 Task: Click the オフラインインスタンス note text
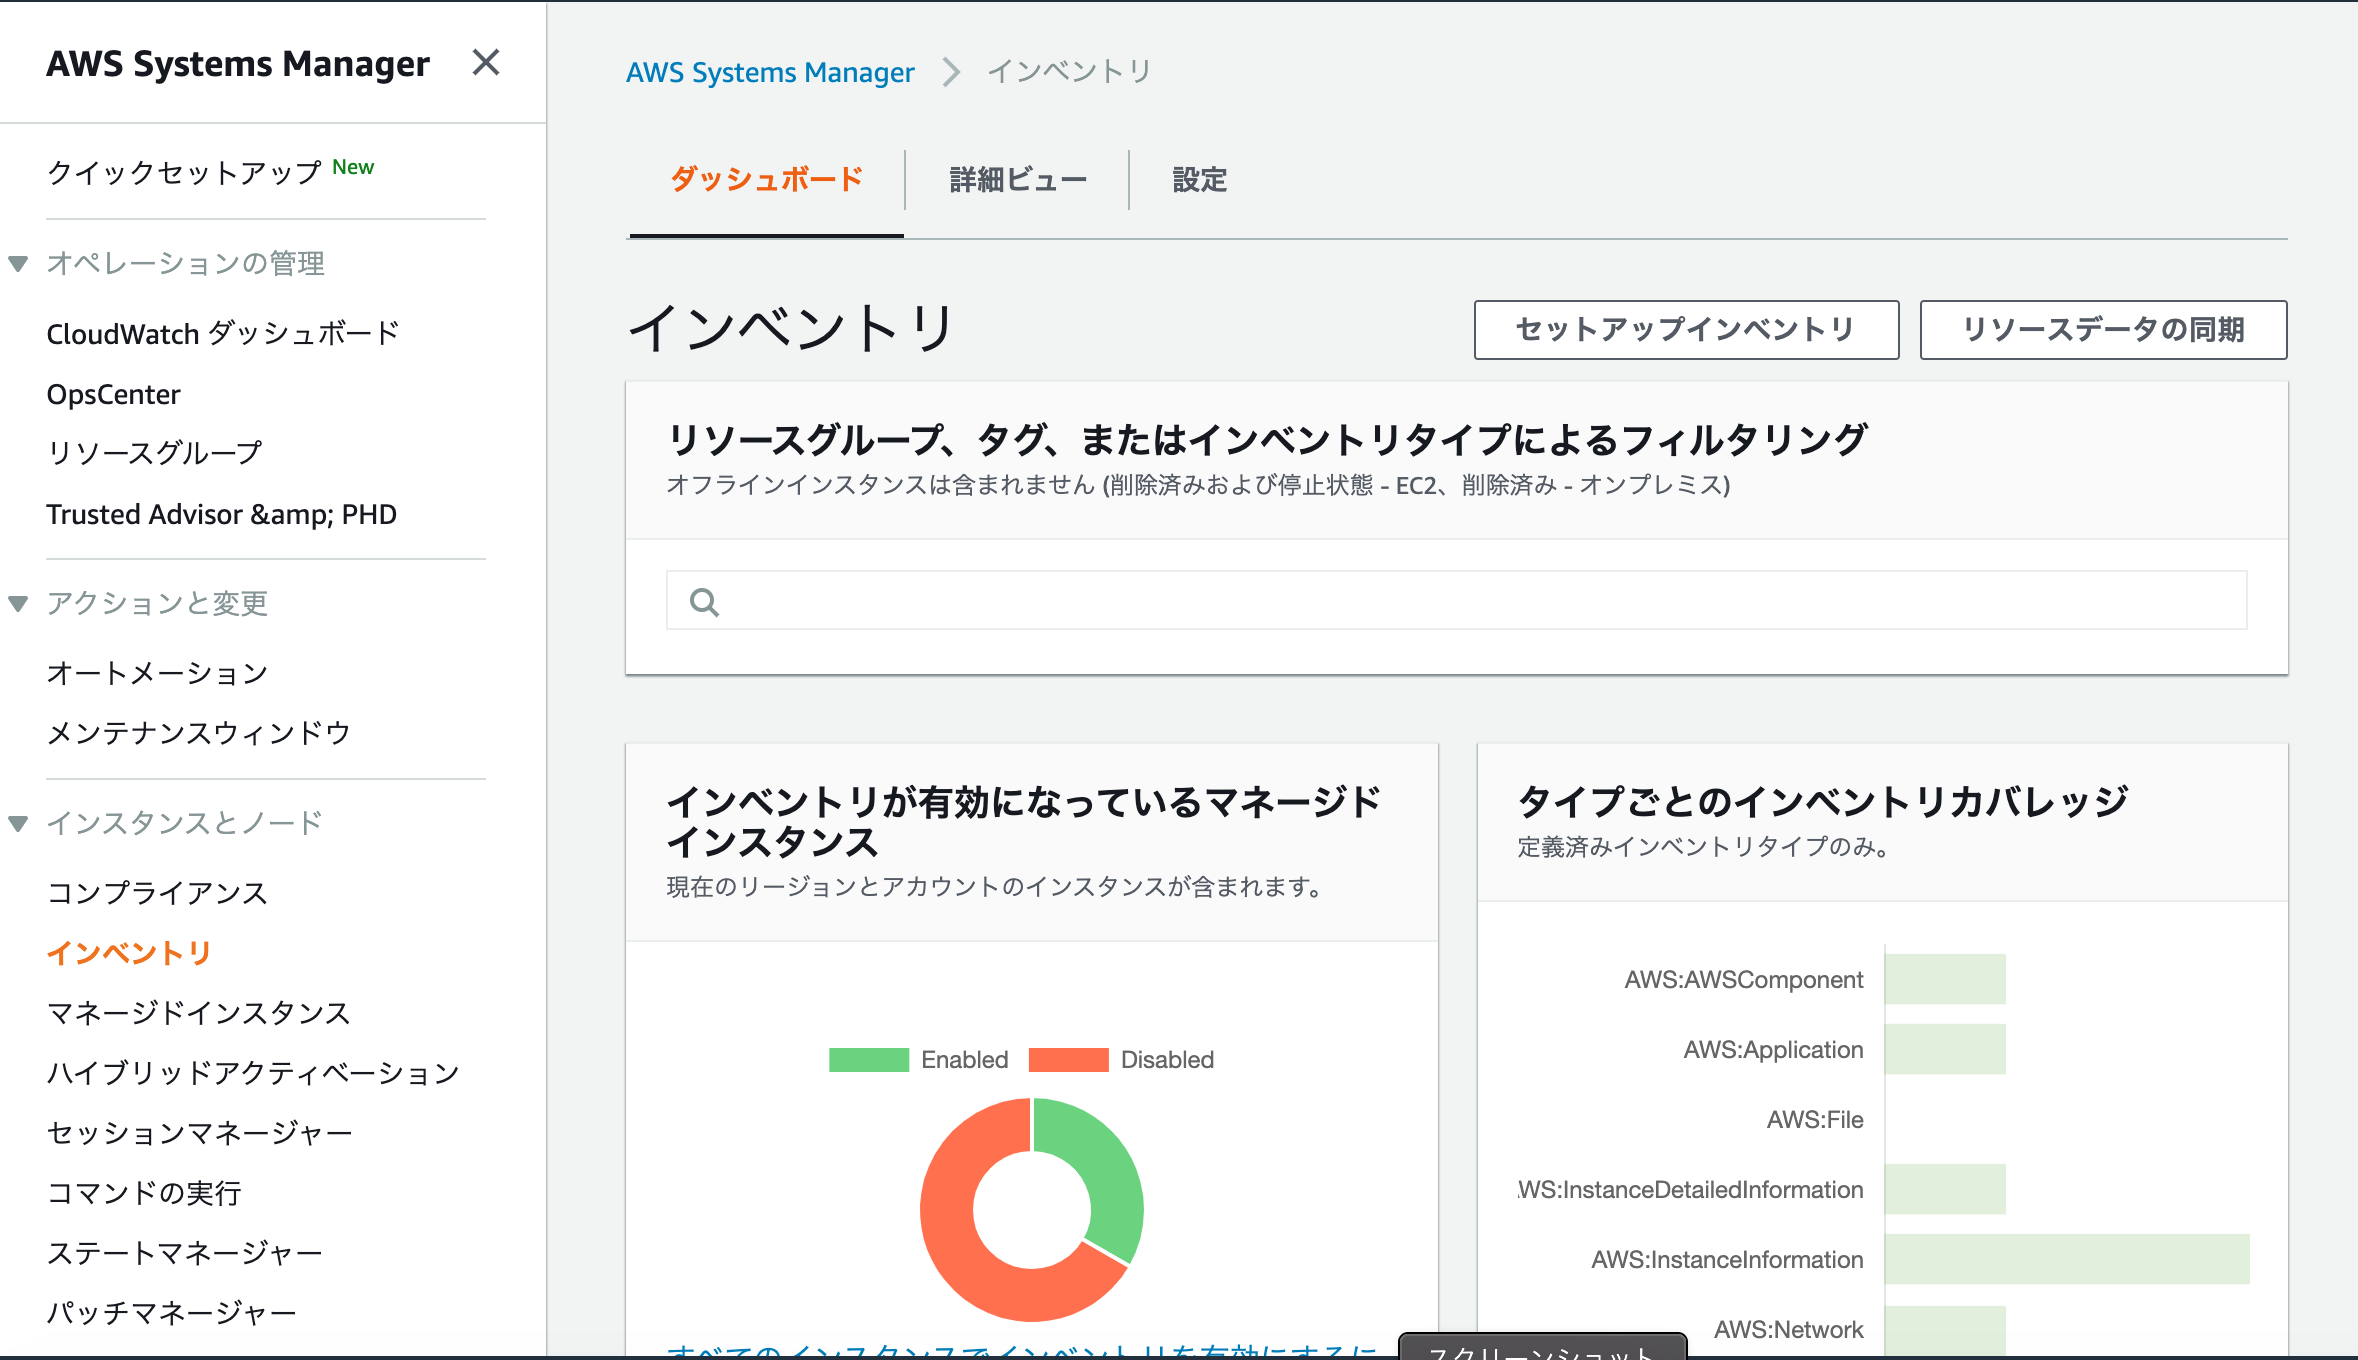pos(1198,485)
